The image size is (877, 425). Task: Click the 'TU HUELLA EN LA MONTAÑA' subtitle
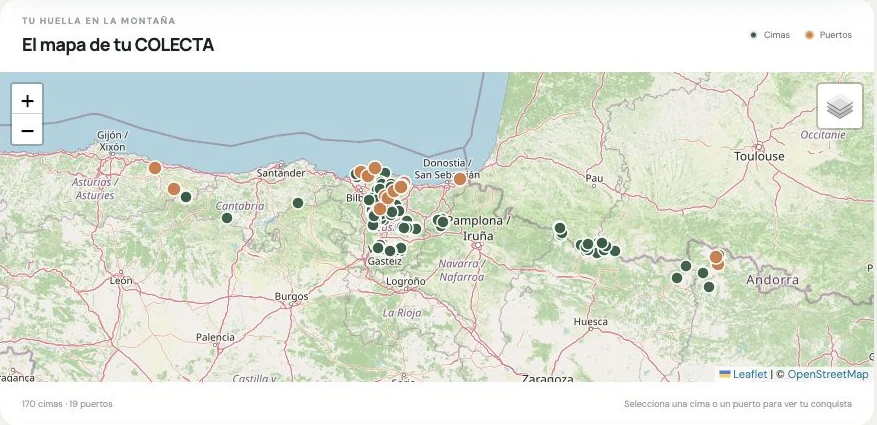(x=98, y=21)
